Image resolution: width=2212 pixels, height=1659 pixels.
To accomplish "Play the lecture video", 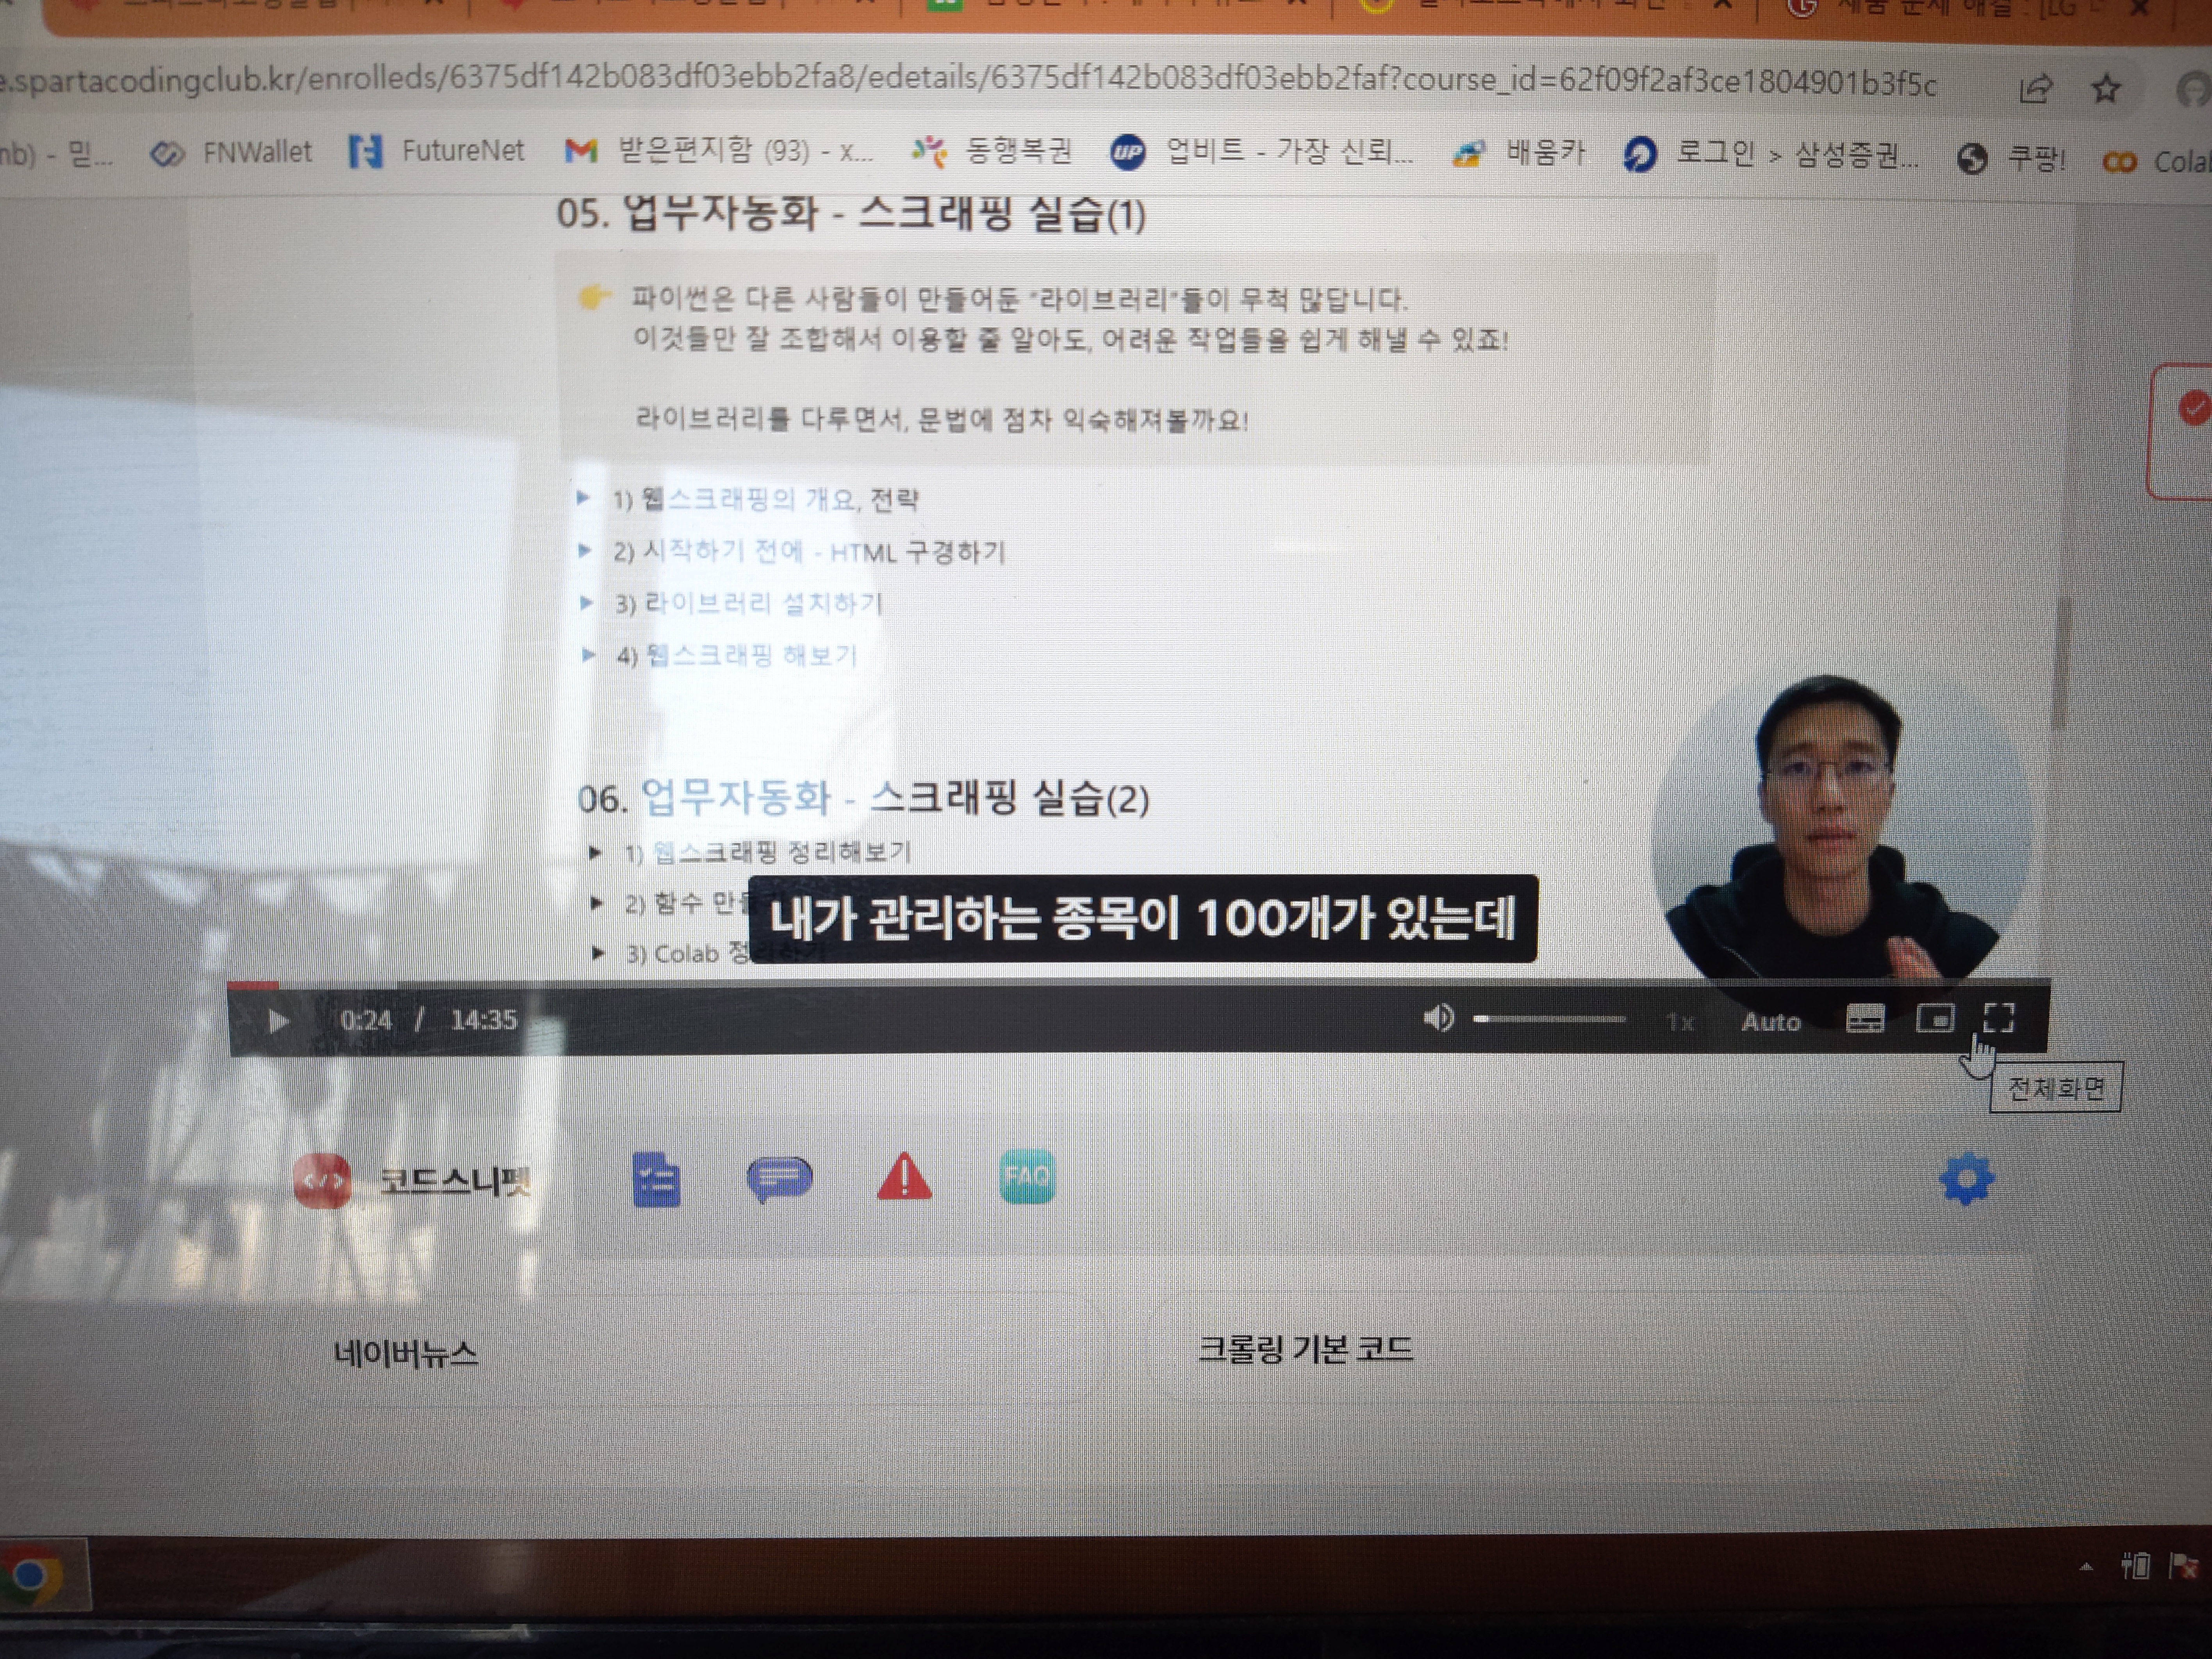I will coord(278,1021).
